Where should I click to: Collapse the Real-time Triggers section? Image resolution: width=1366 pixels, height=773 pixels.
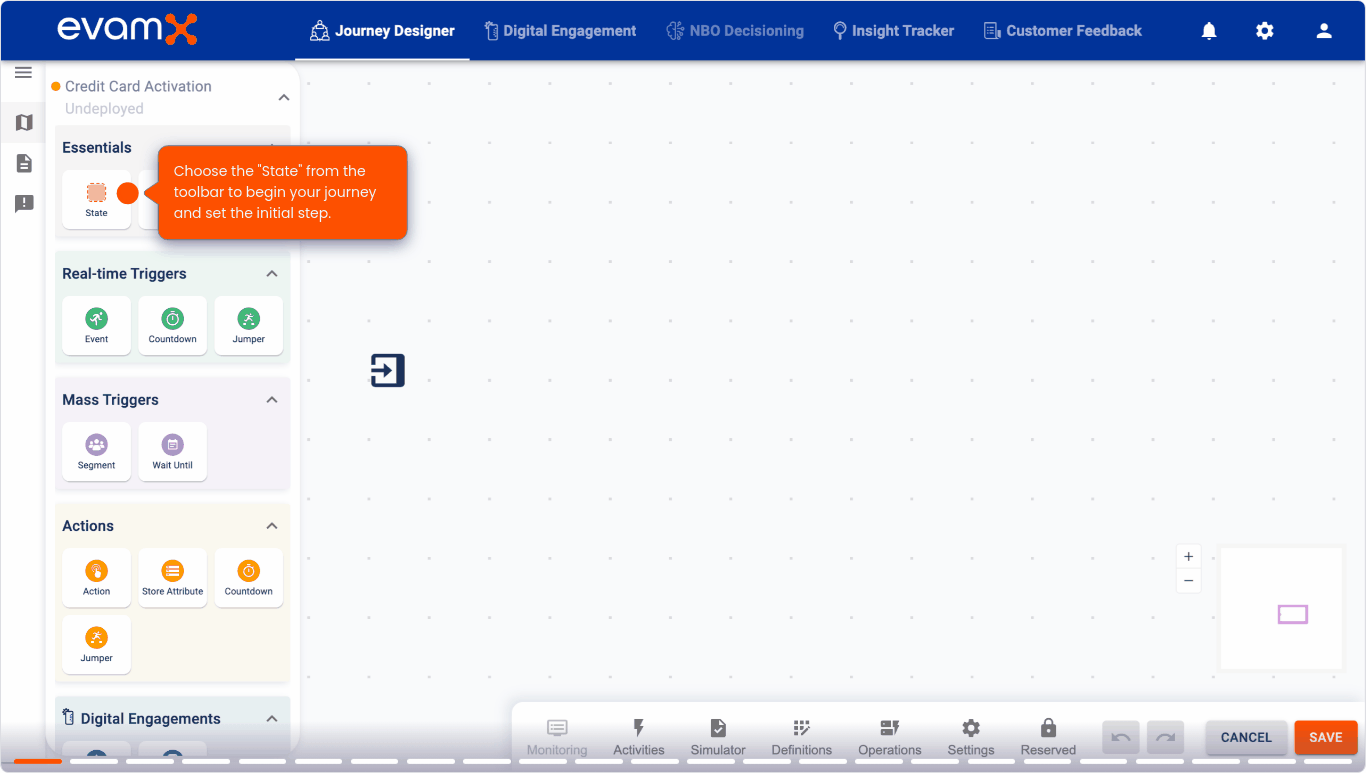271,273
